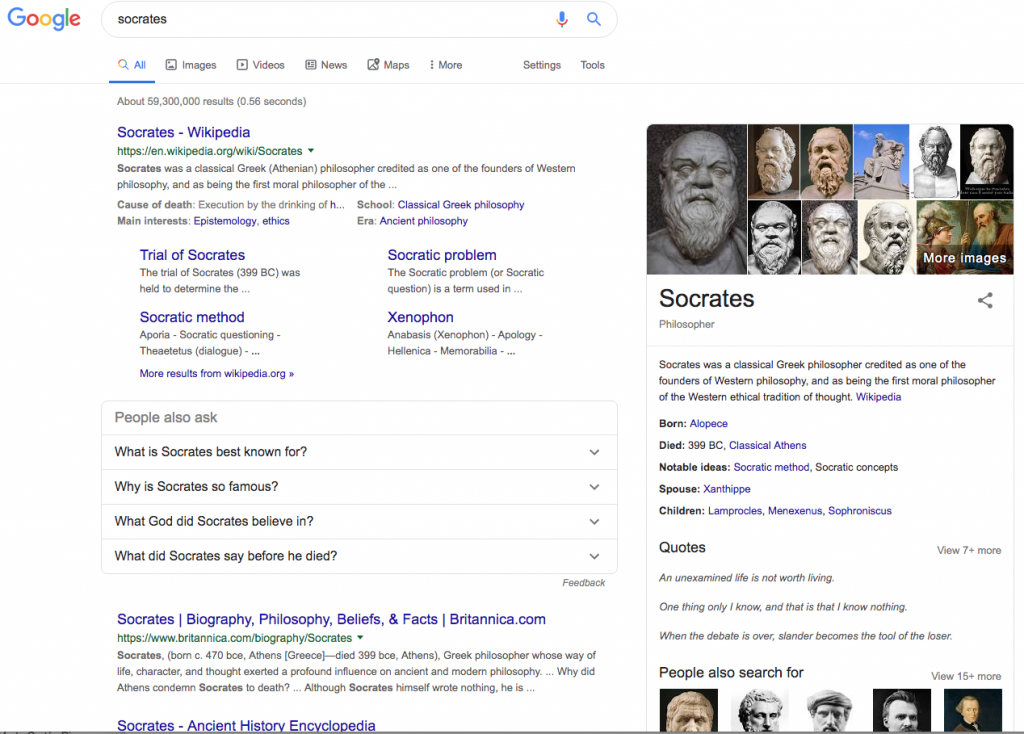Open the Socratic method sitelink
Screen dimensions: 1024x734
tap(192, 317)
